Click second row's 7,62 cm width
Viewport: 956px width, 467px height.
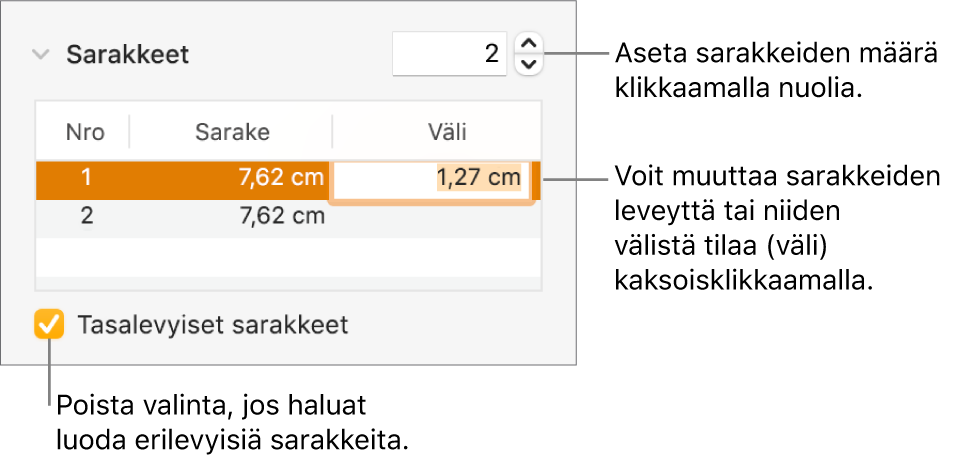coord(282,215)
